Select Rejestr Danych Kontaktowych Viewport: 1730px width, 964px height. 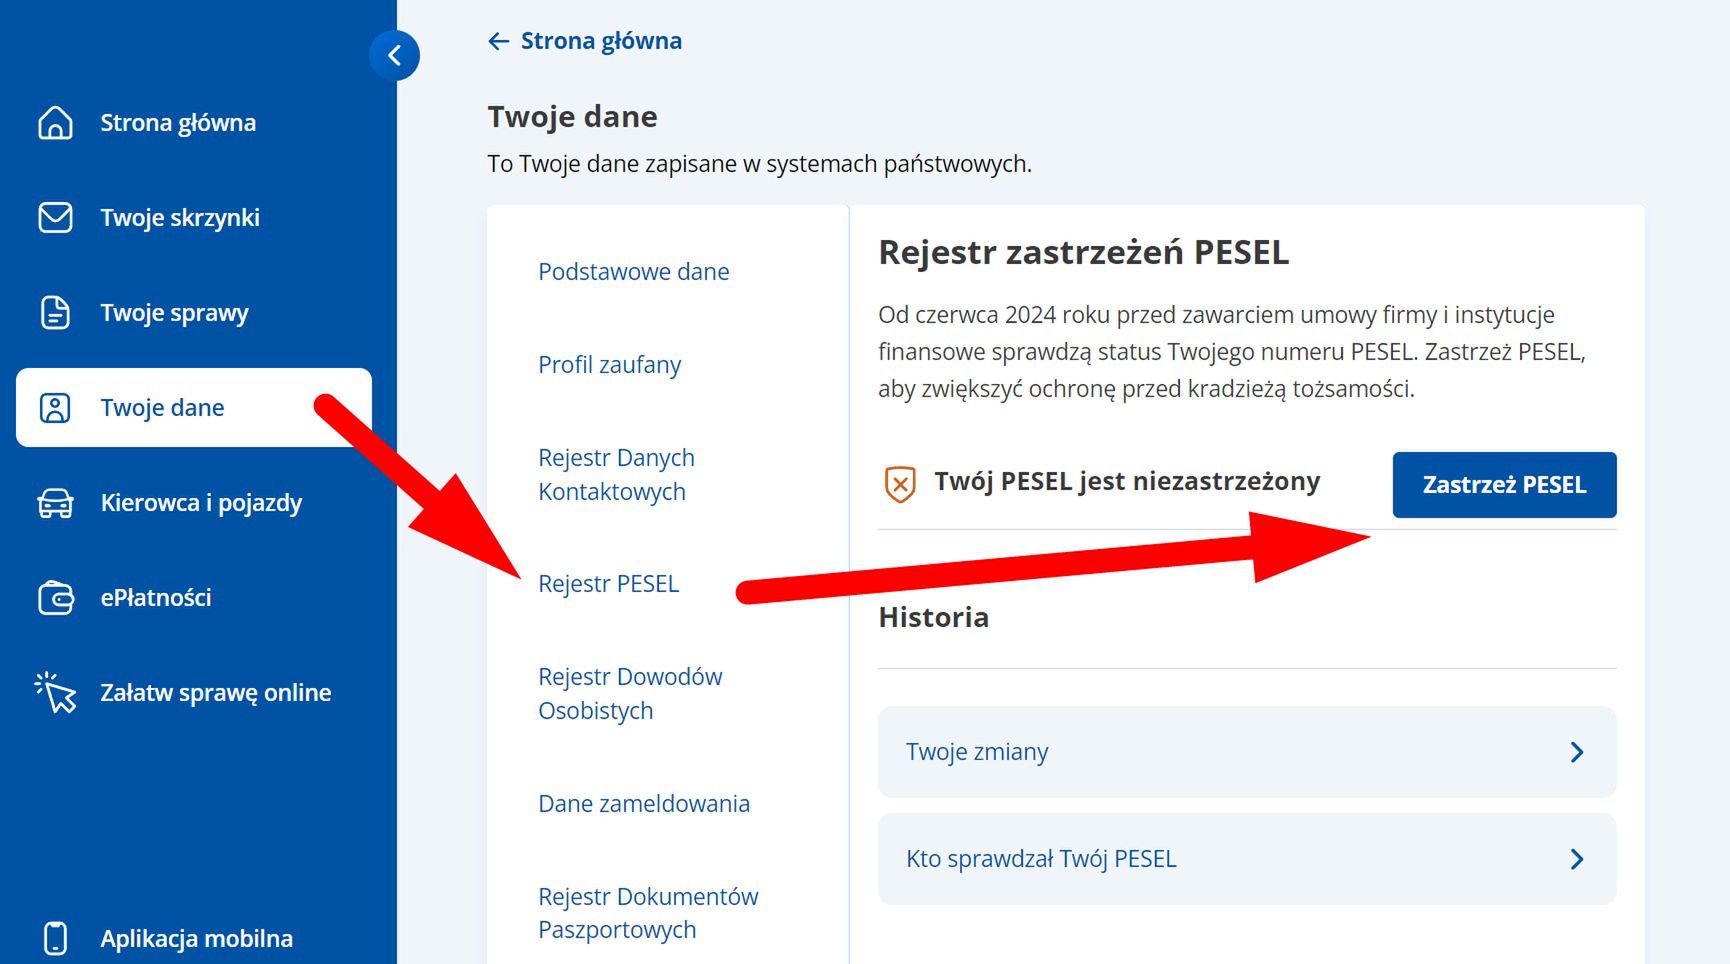click(x=617, y=474)
